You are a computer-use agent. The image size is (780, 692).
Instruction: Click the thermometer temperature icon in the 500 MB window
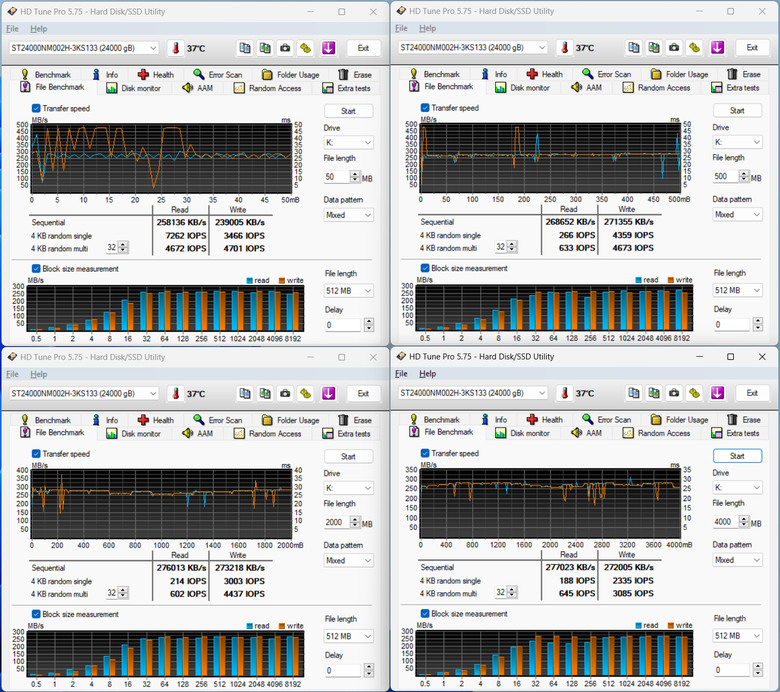click(x=565, y=48)
